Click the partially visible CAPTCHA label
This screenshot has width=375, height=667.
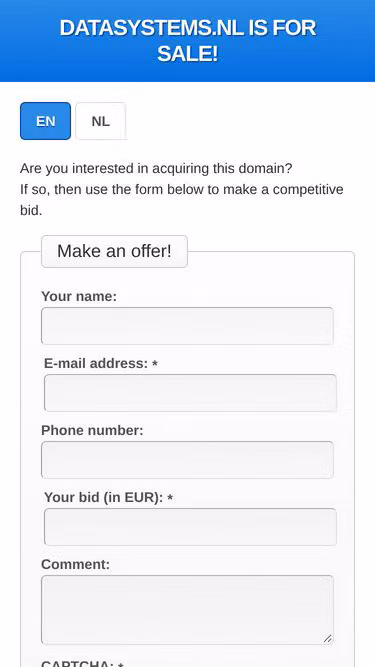(82, 664)
